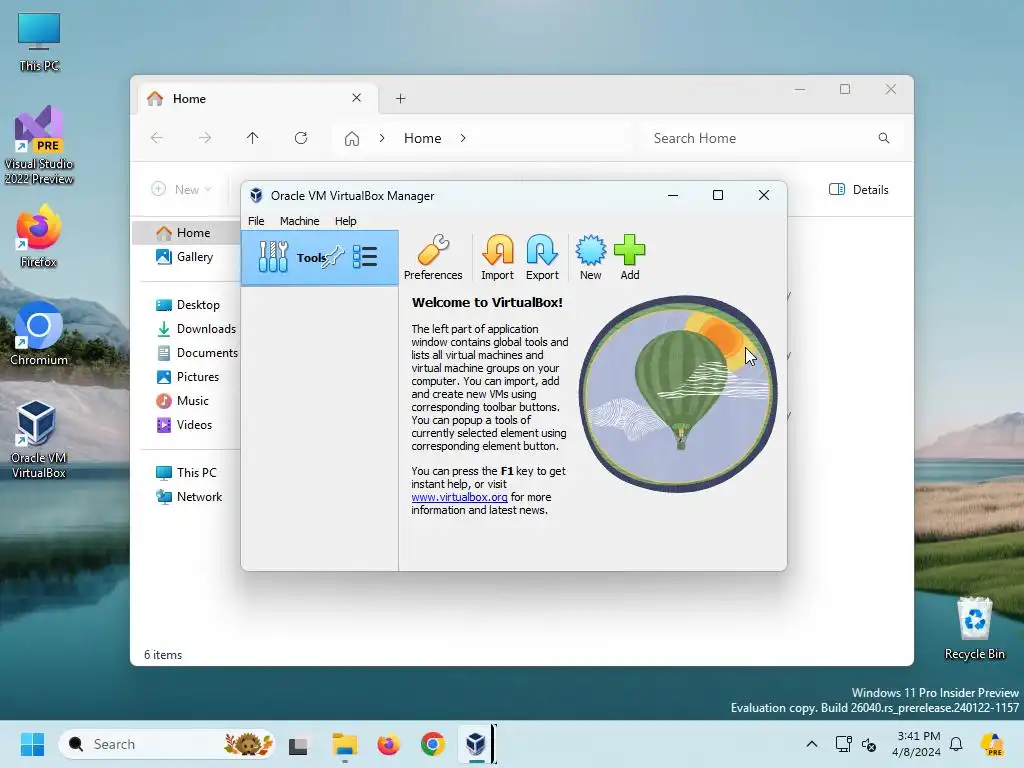Open the Windows Start menu

[32, 744]
